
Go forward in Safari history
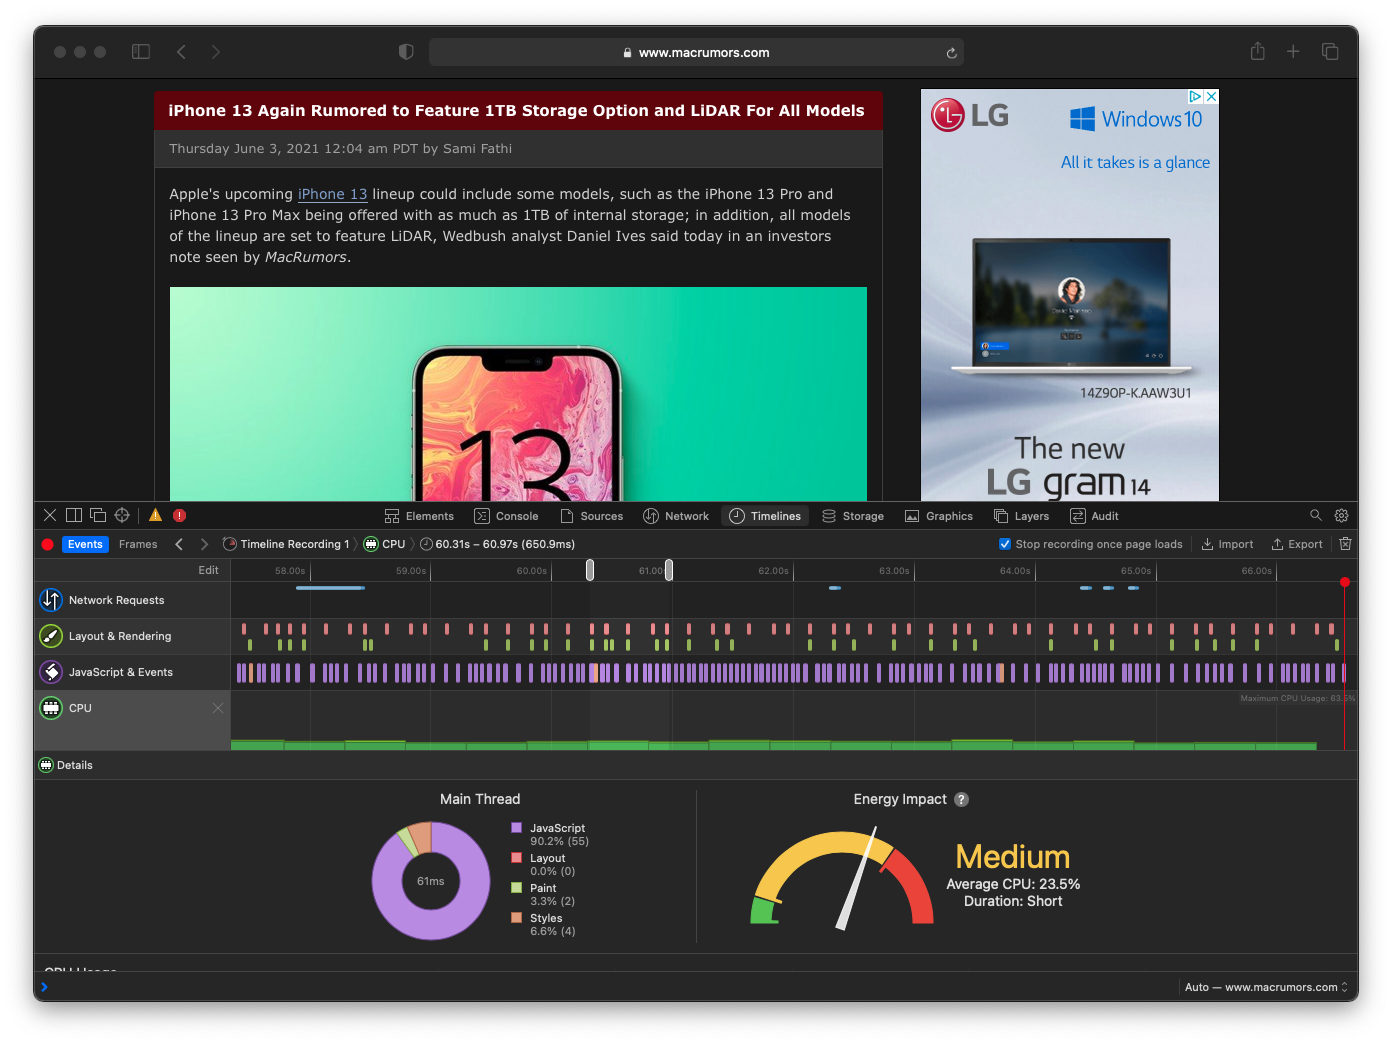tap(215, 52)
